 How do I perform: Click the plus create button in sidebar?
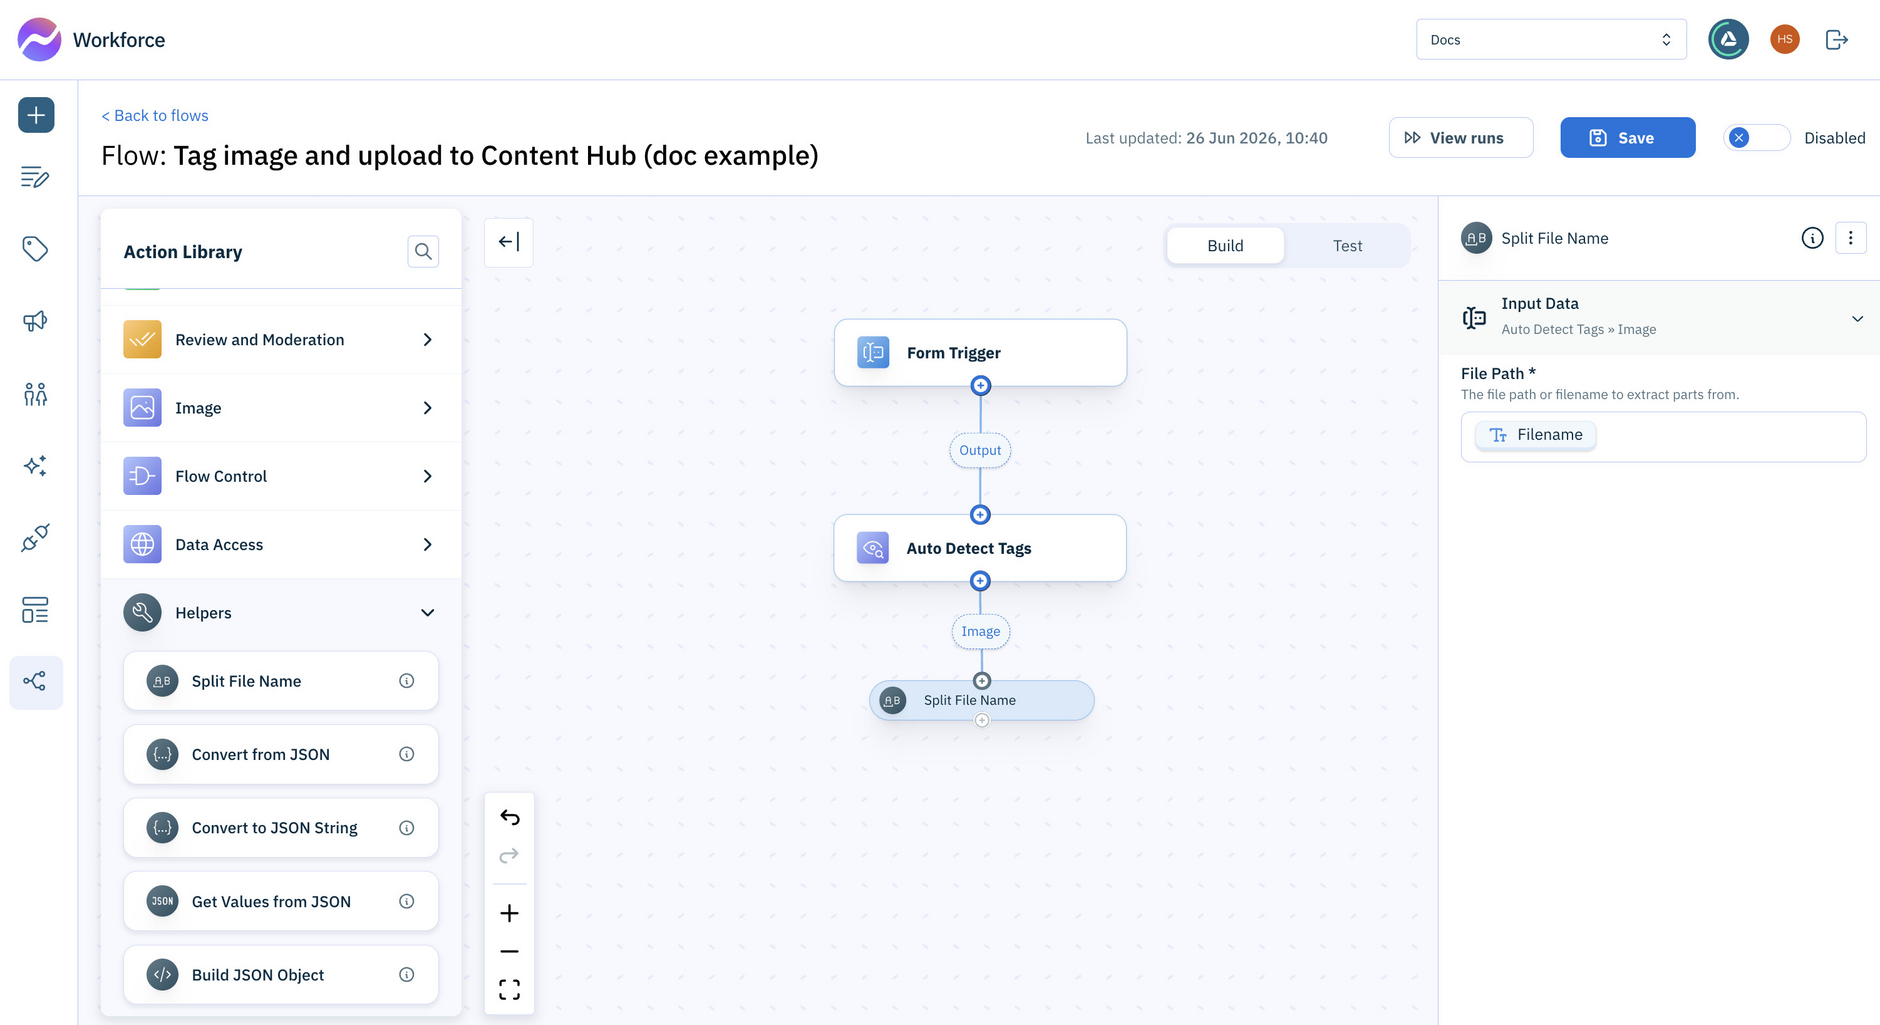point(36,115)
